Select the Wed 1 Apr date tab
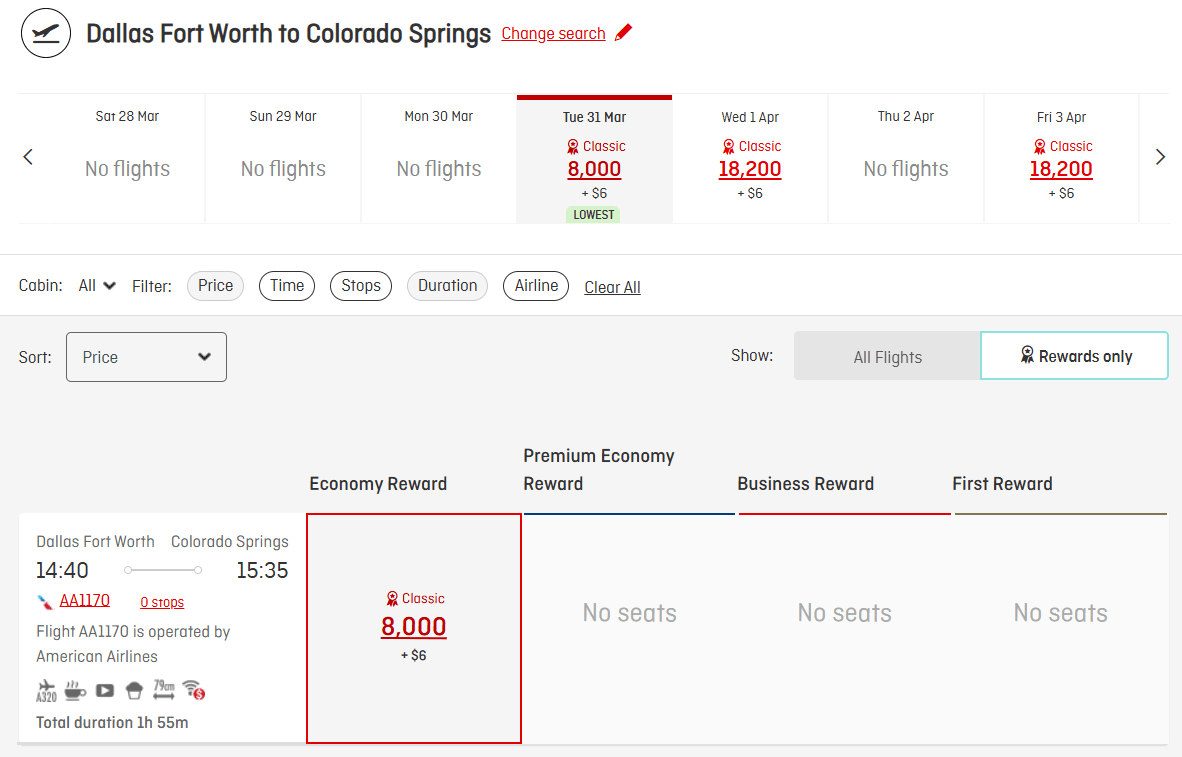1182x757 pixels. pos(750,158)
